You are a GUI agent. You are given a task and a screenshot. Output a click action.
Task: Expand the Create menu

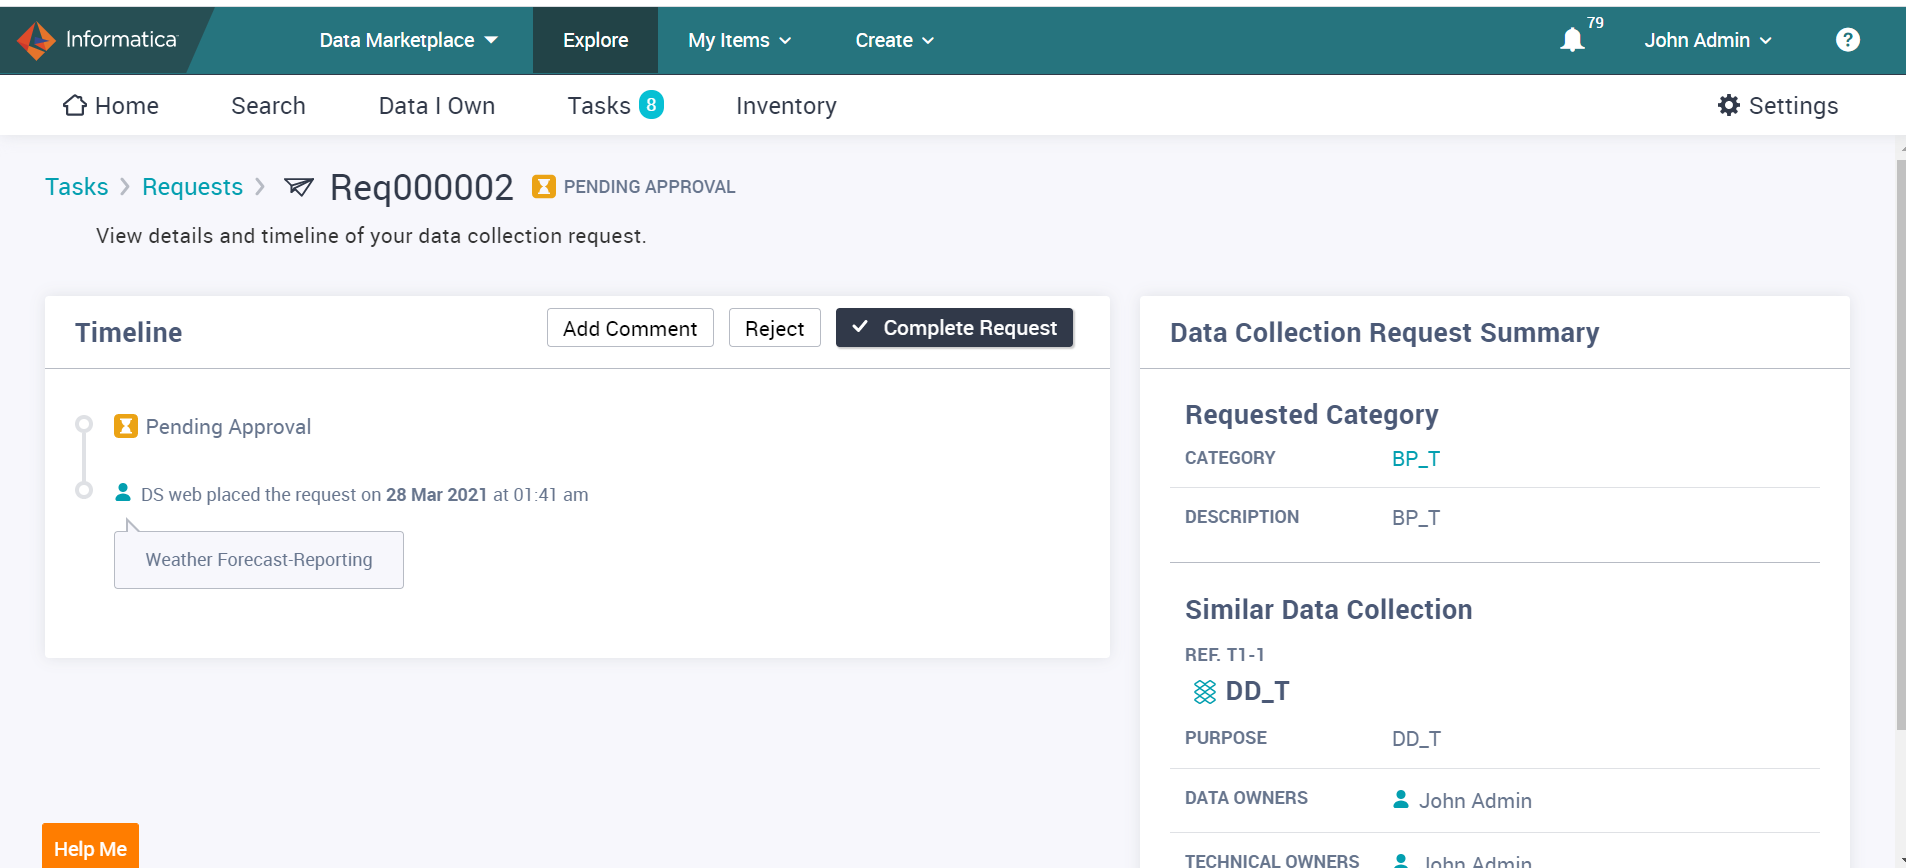(894, 40)
